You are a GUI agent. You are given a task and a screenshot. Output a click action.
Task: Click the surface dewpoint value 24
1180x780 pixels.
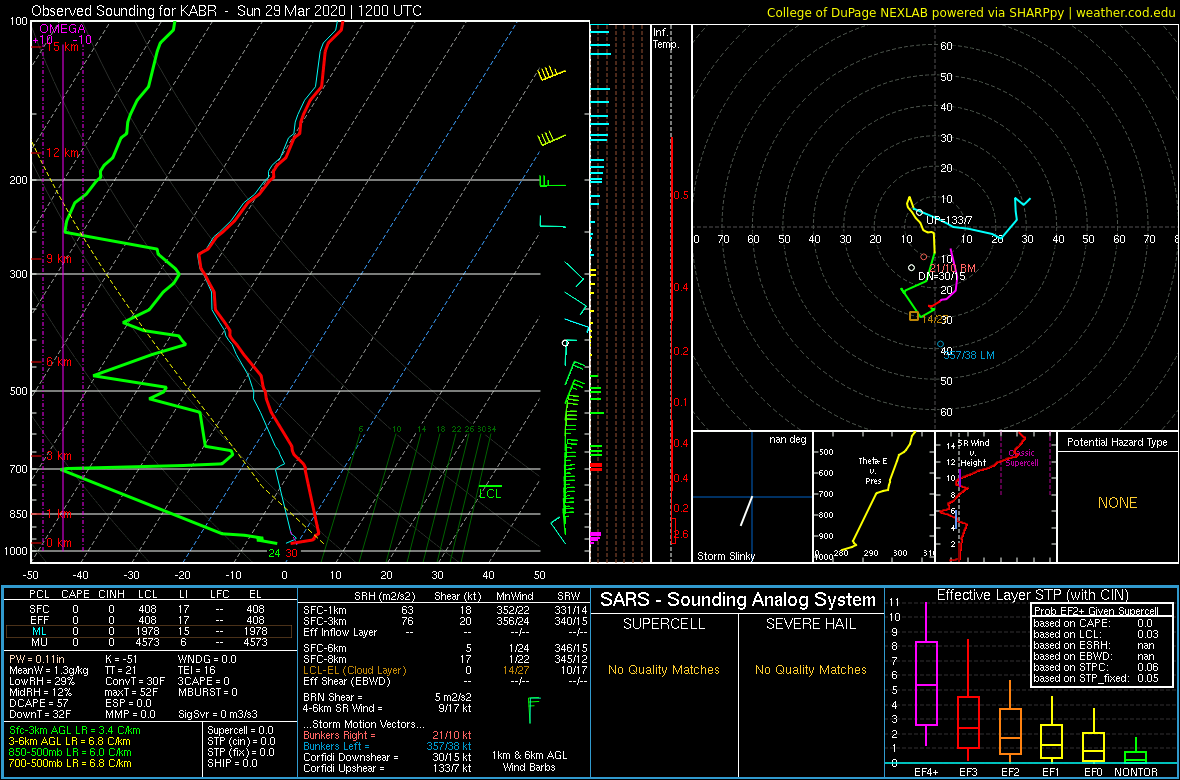tap(275, 553)
